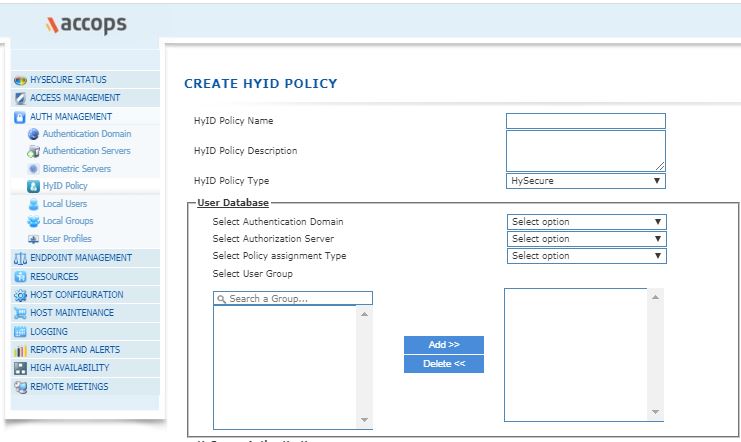Open REMOTE MEETINGS section

pyautogui.click(x=86, y=387)
